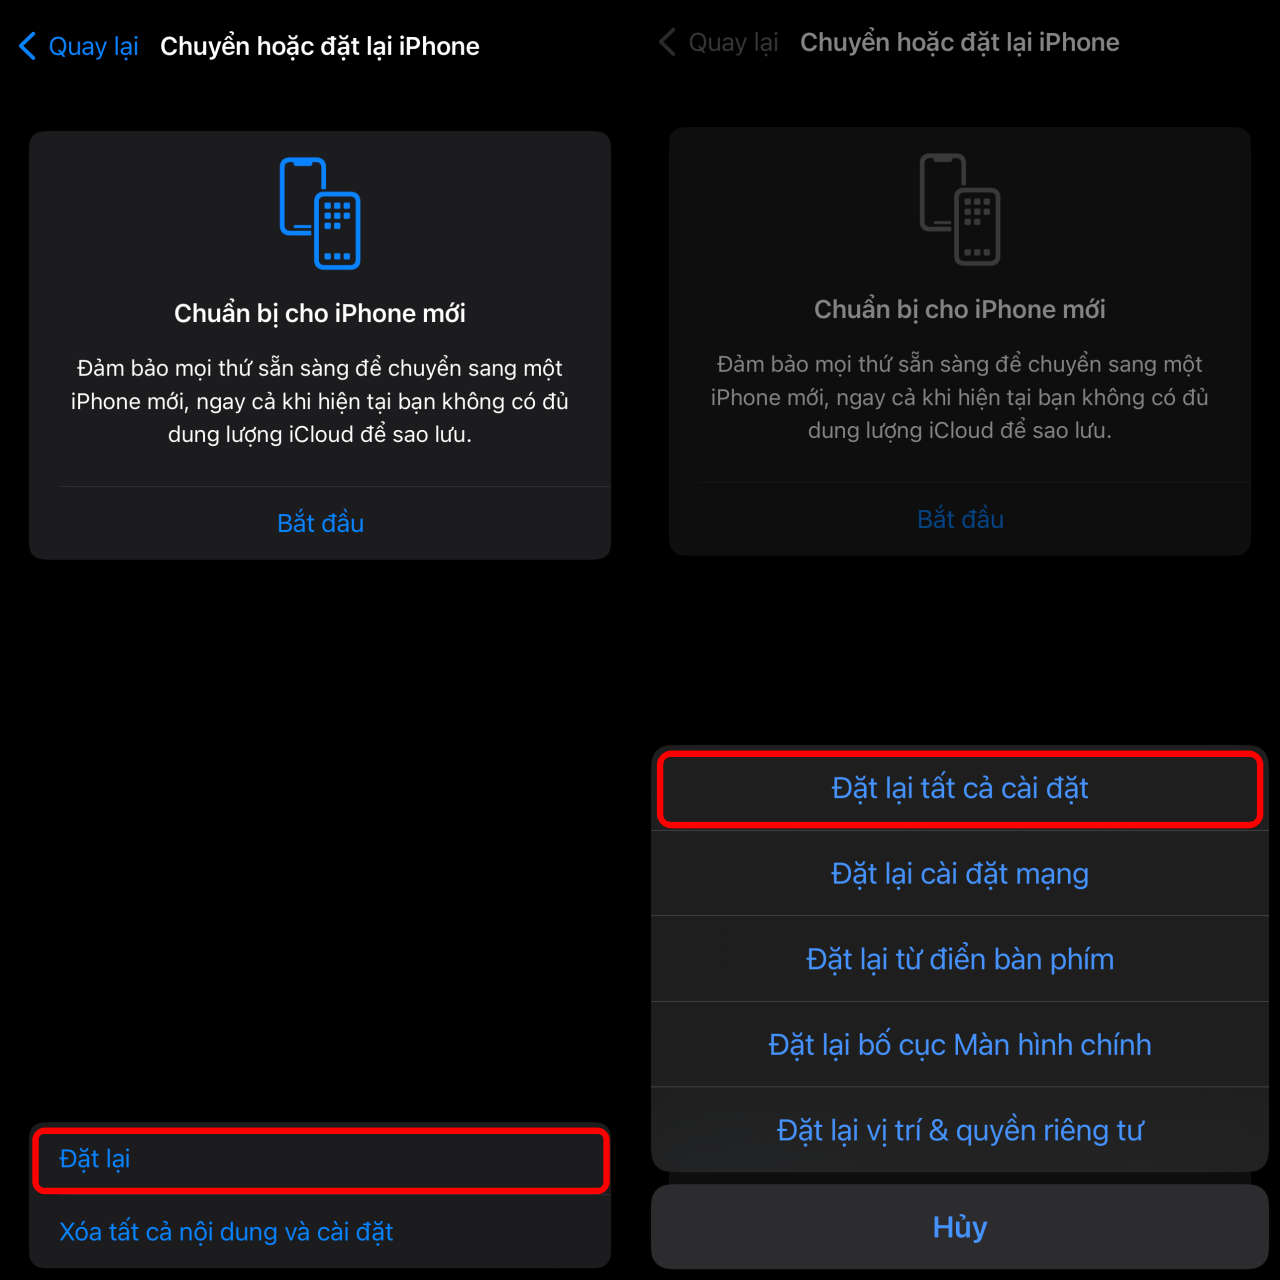This screenshot has height=1280, width=1280.
Task: Open the "Đặt lại" reset options
Action: 320,1160
